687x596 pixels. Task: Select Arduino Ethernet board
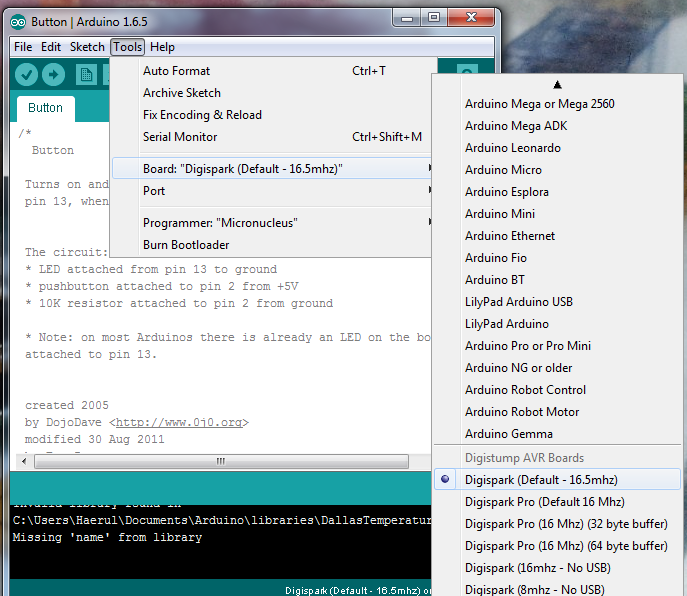[x=557, y=236]
